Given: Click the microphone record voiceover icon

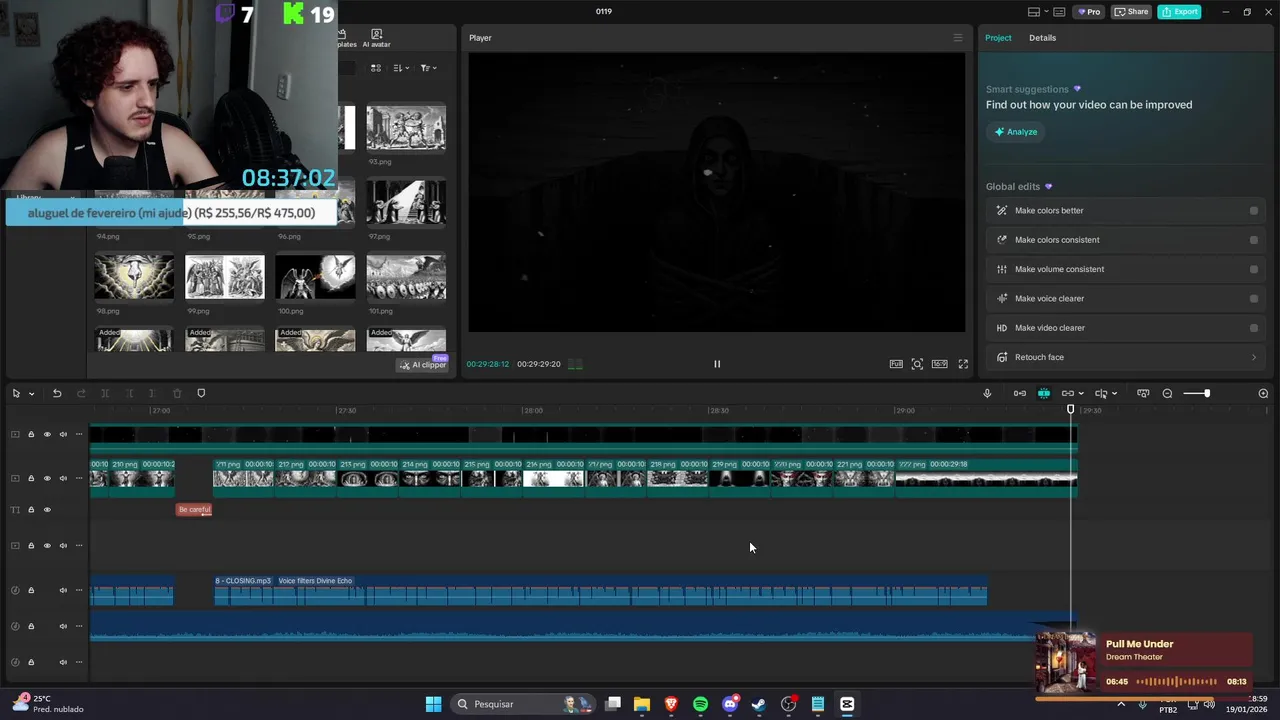Looking at the screenshot, I should [x=987, y=393].
